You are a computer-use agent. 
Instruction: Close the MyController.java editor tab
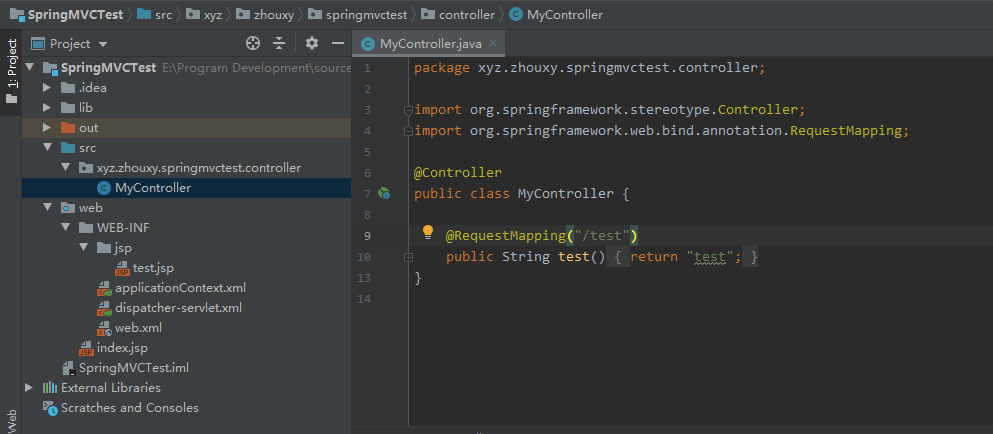tap(493, 44)
